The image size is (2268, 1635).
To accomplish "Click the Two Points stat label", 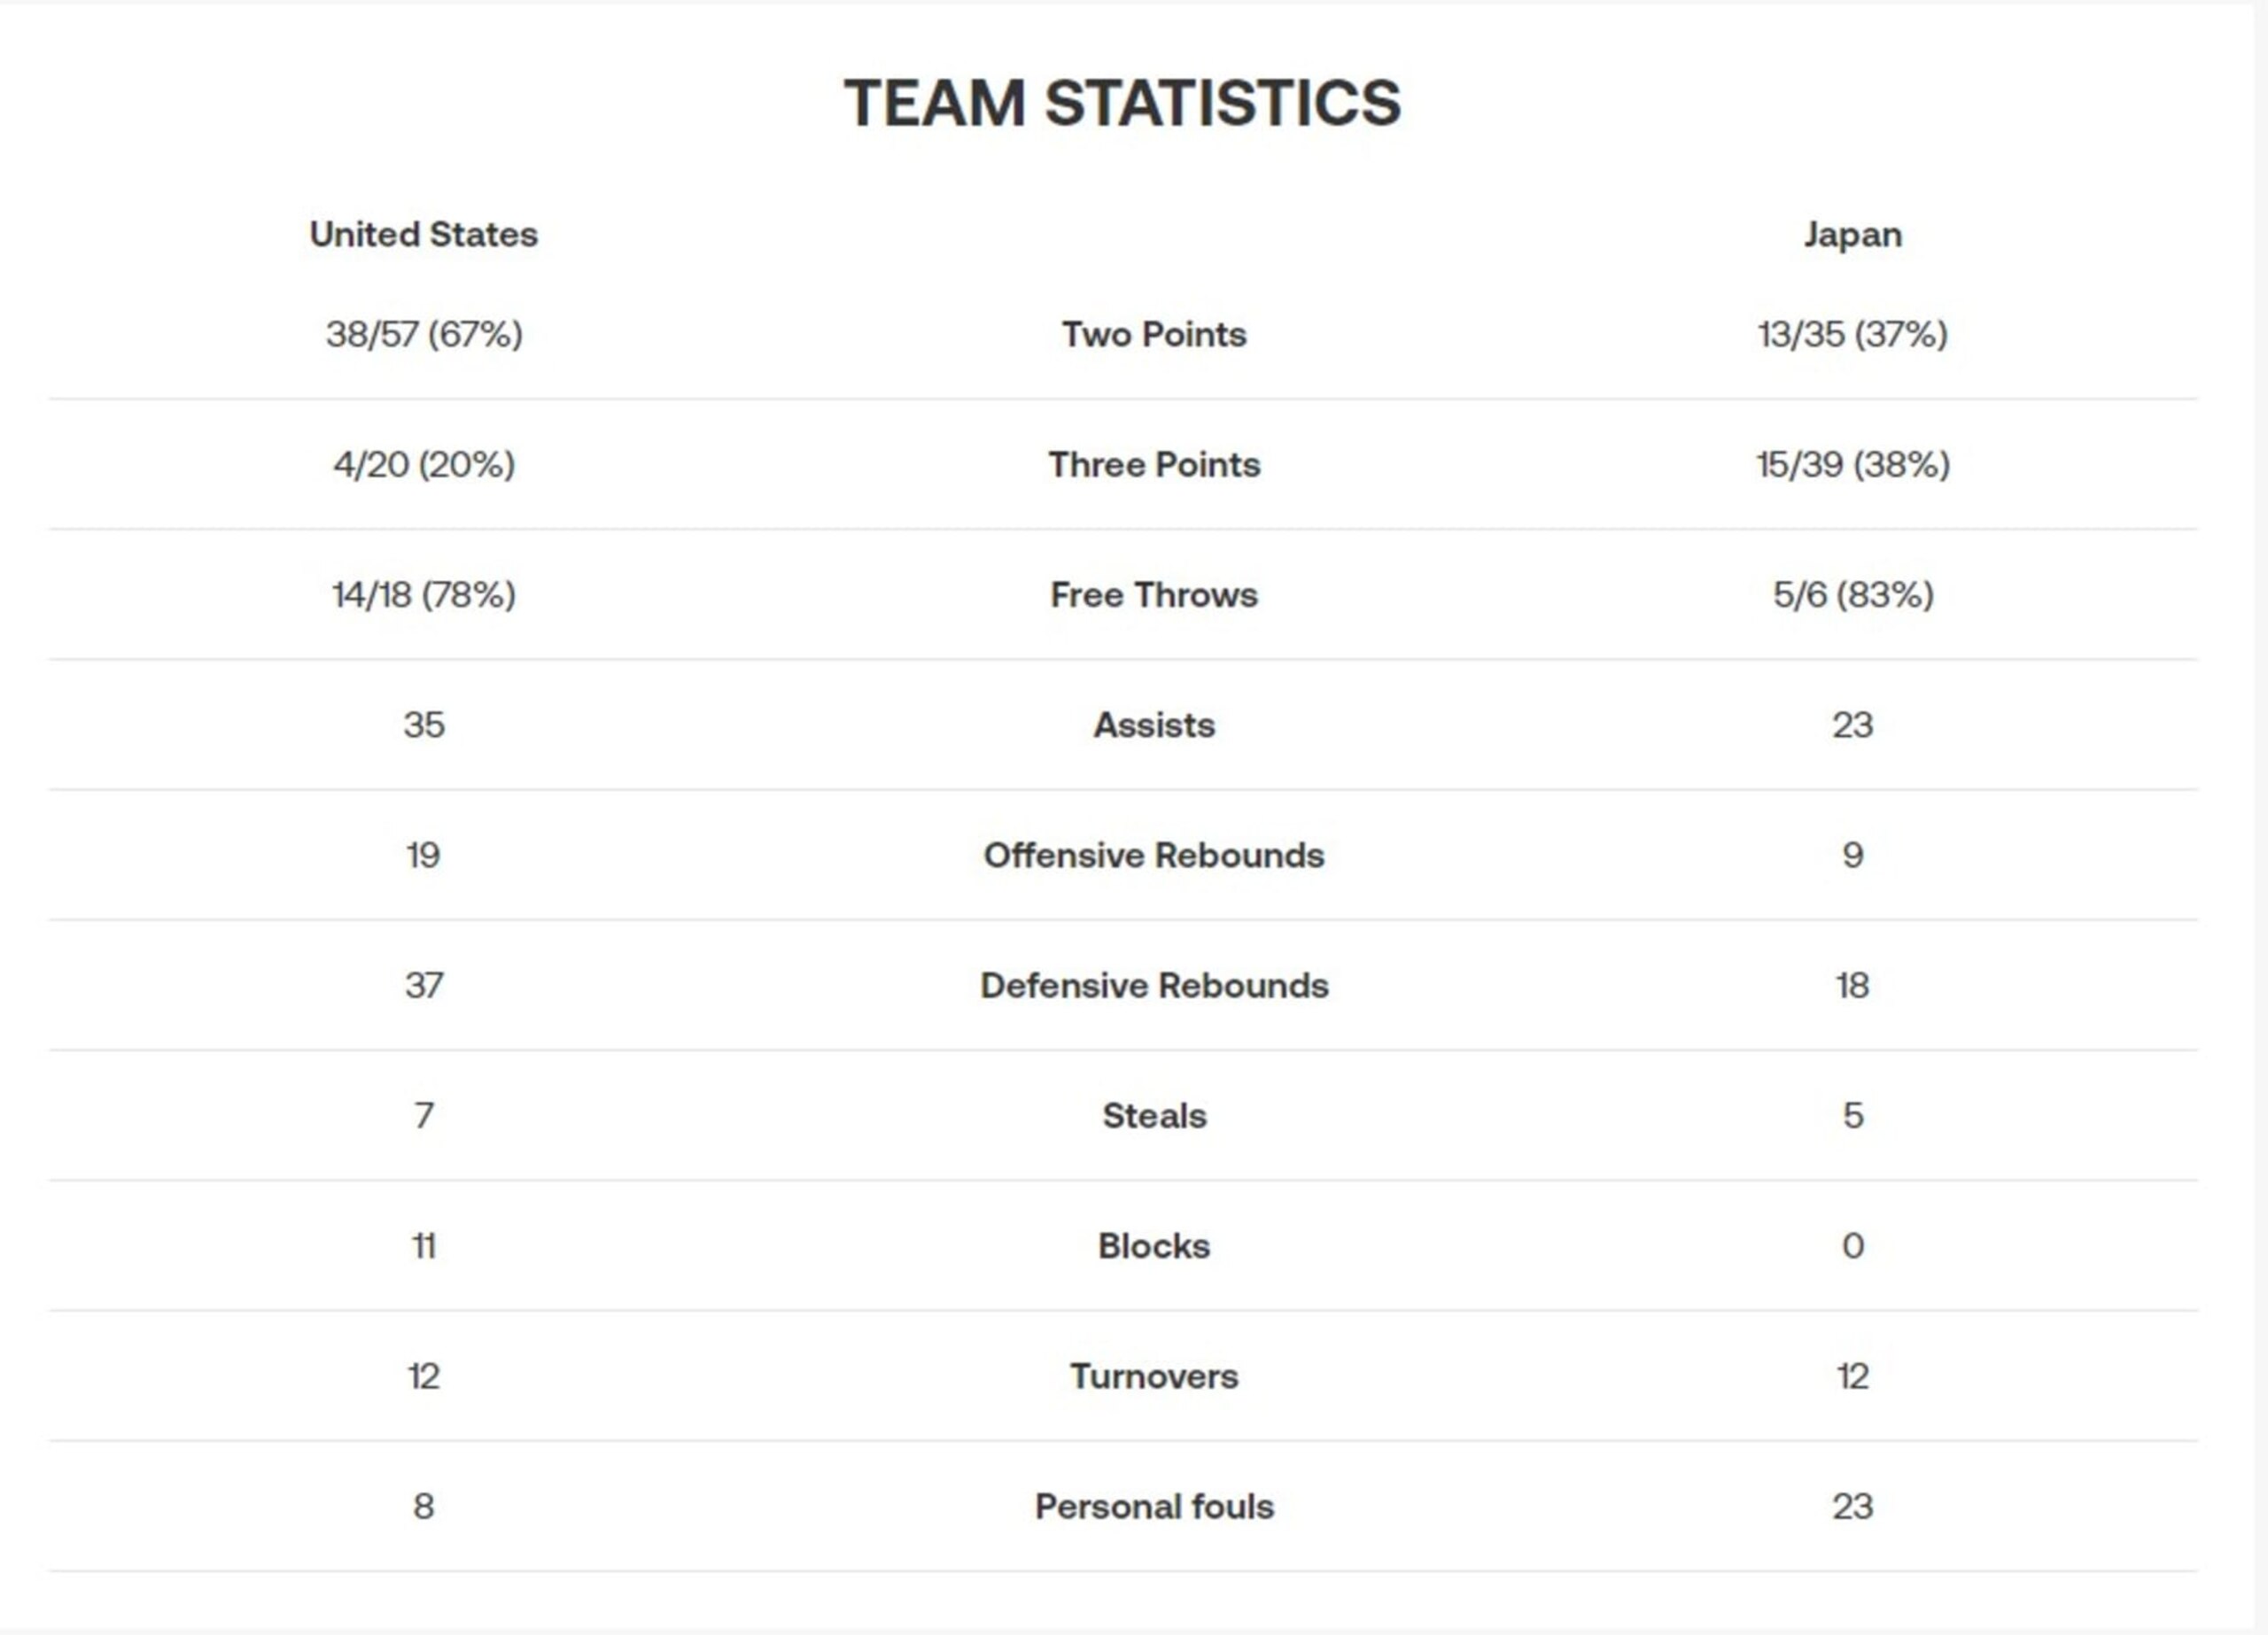I will 1154,334.
